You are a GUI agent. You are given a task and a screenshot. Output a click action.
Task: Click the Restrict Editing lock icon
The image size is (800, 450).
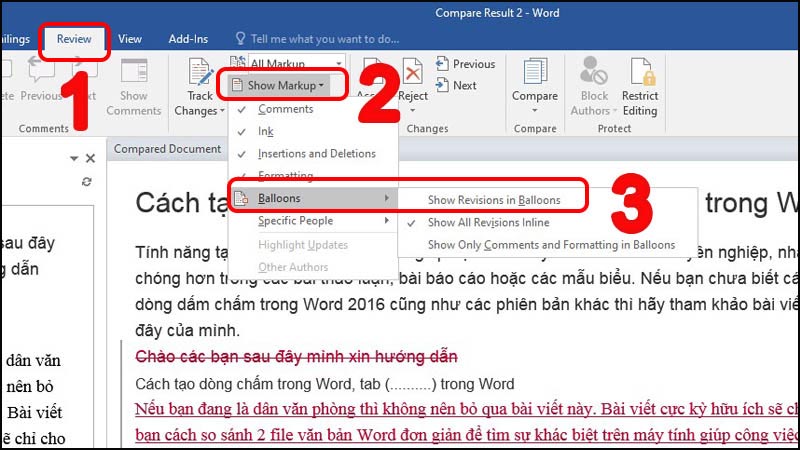(x=640, y=73)
